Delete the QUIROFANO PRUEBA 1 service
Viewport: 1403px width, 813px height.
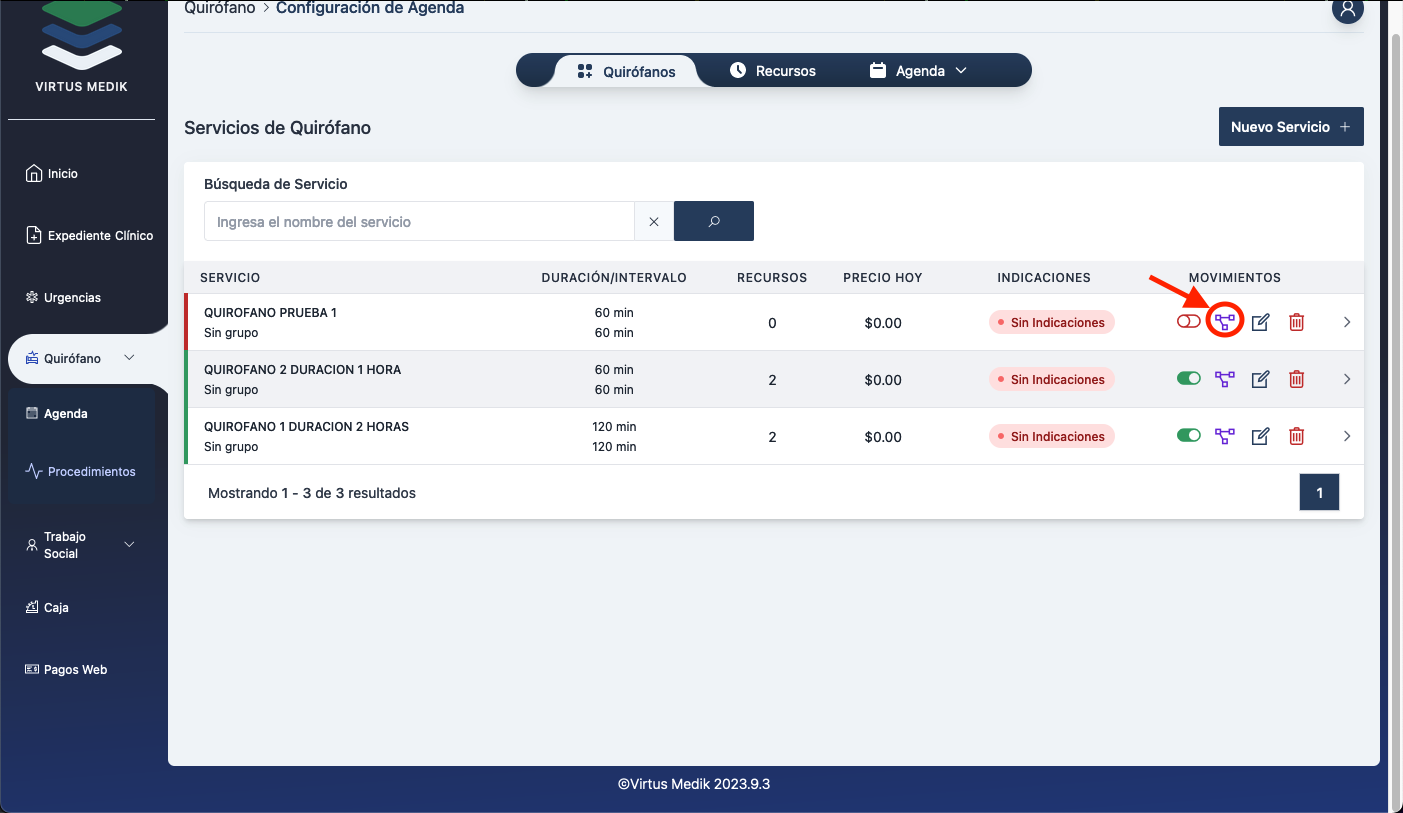coord(1296,322)
